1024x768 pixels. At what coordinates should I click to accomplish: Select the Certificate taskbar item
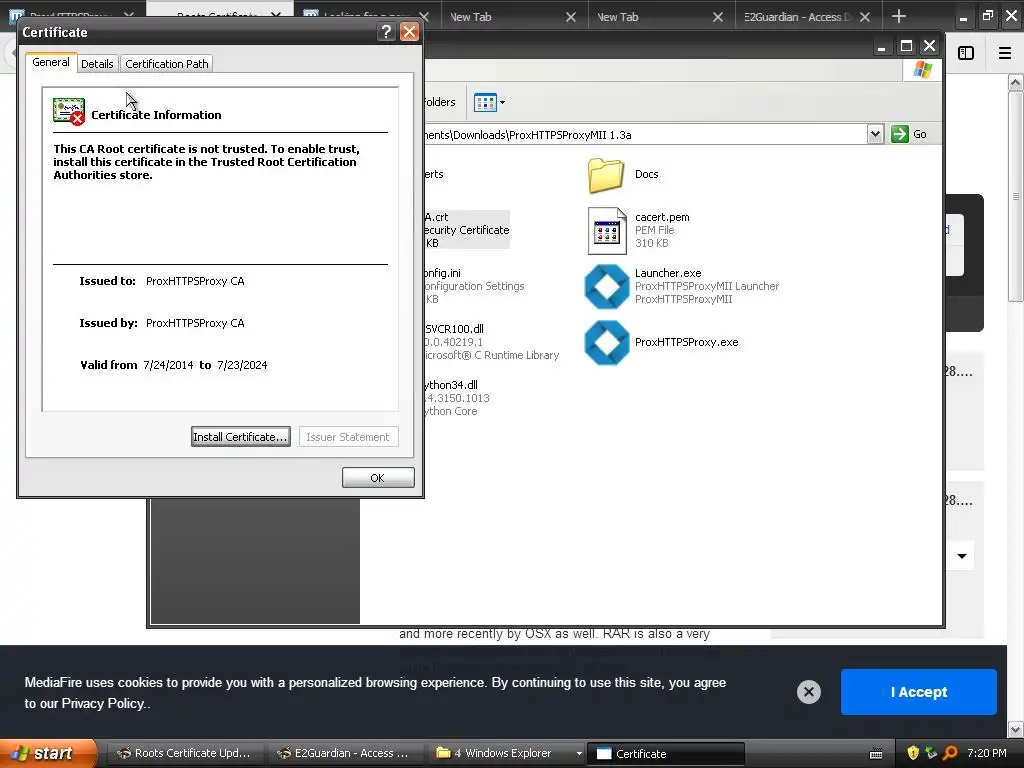665,754
